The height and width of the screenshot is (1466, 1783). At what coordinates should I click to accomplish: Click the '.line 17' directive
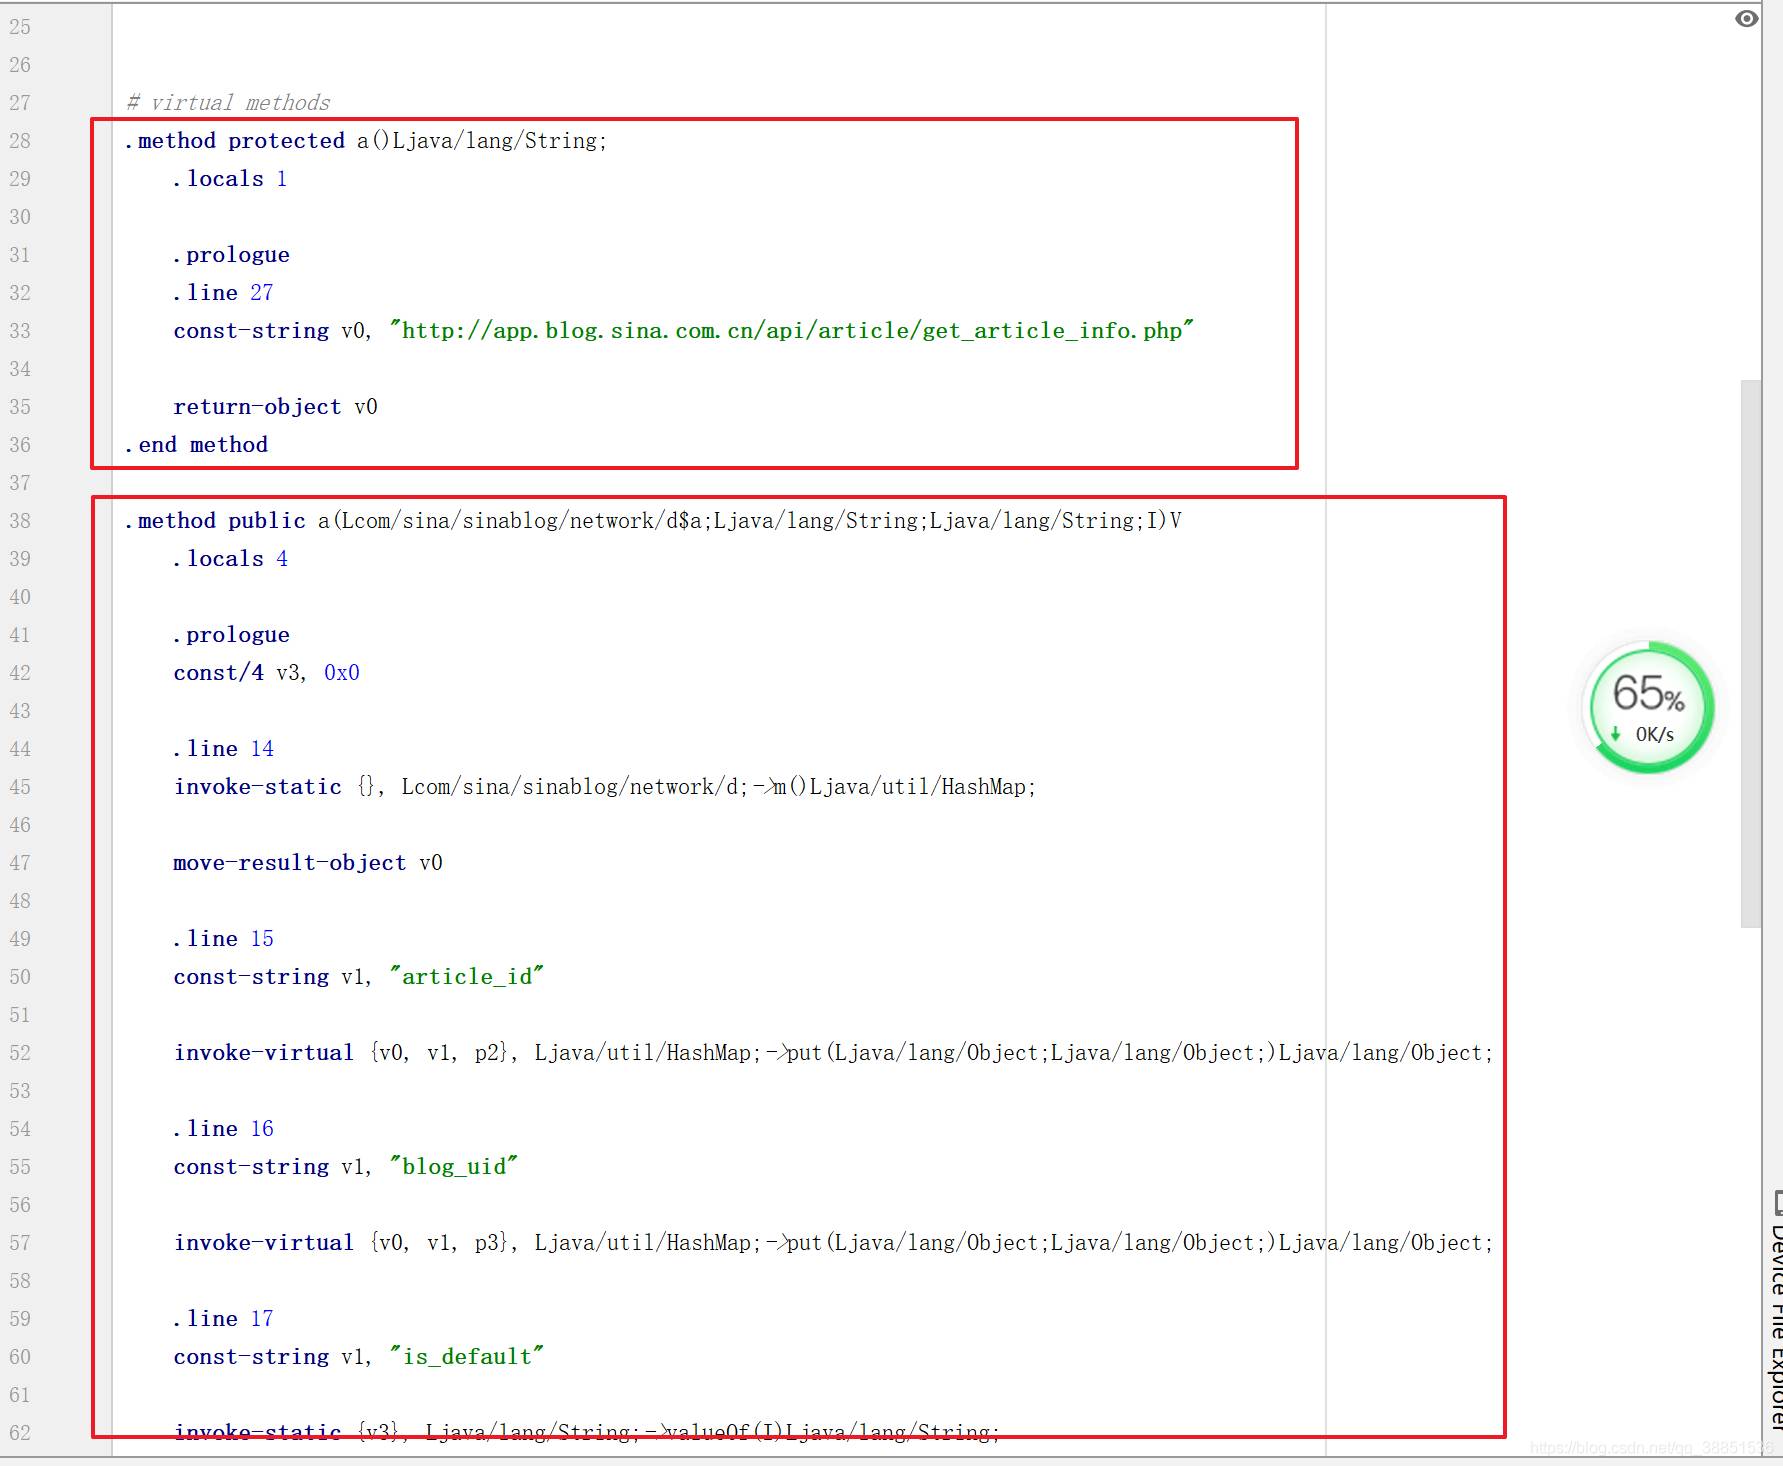223,1319
